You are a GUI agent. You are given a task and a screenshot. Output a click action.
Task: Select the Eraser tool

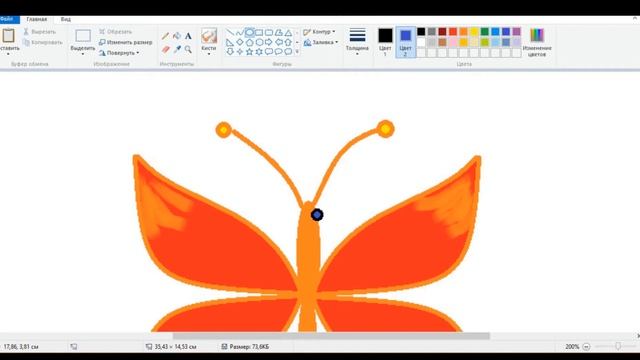pyautogui.click(x=165, y=49)
